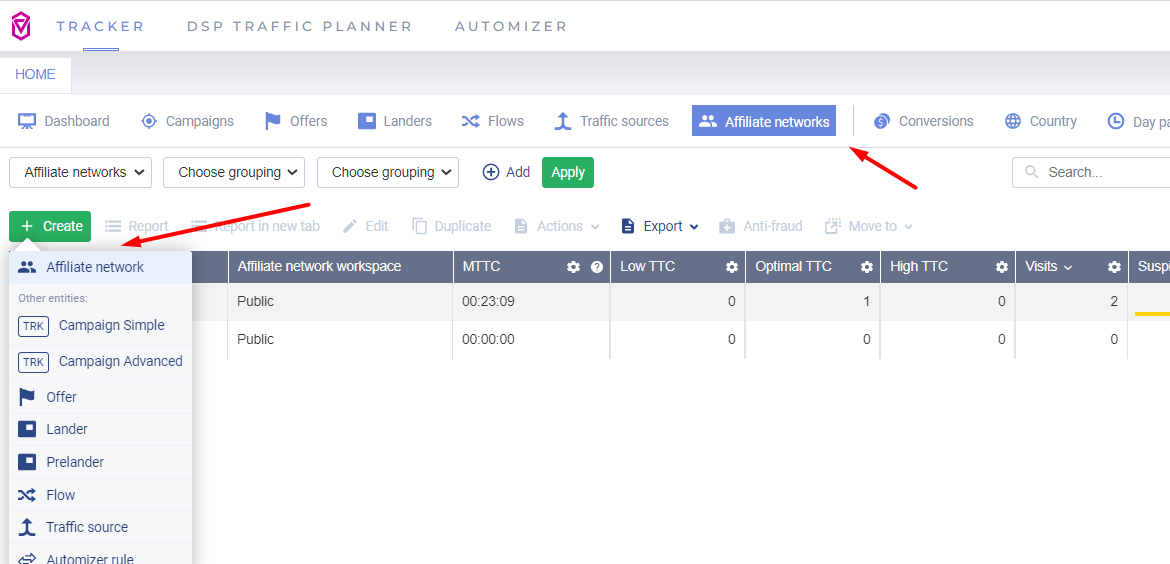Open Optimal TTC column settings gear
Viewport: 1170px width, 564px height.
coord(867,267)
